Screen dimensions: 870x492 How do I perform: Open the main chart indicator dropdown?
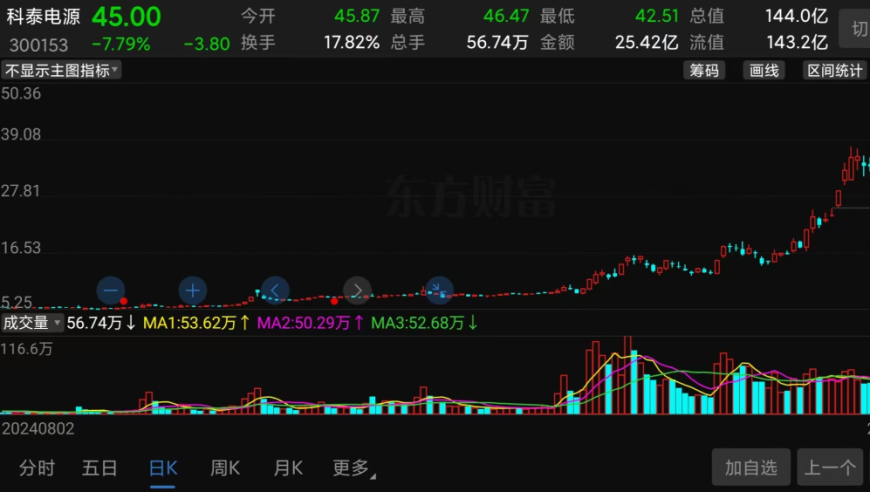[x=61, y=70]
